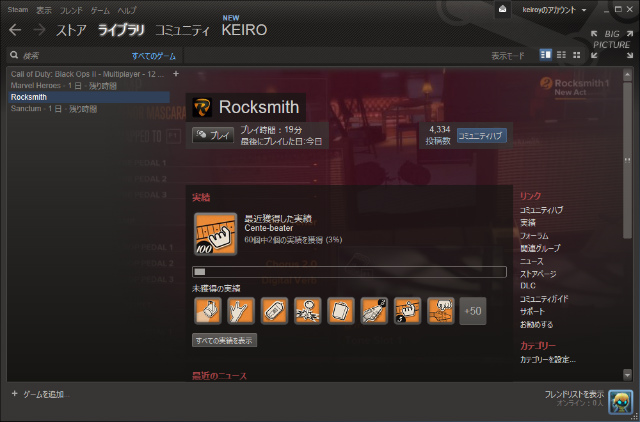Viewport: 640px width, 422px height.
Task: Open the すべてのゲーム filter dropdown
Action: point(153,56)
